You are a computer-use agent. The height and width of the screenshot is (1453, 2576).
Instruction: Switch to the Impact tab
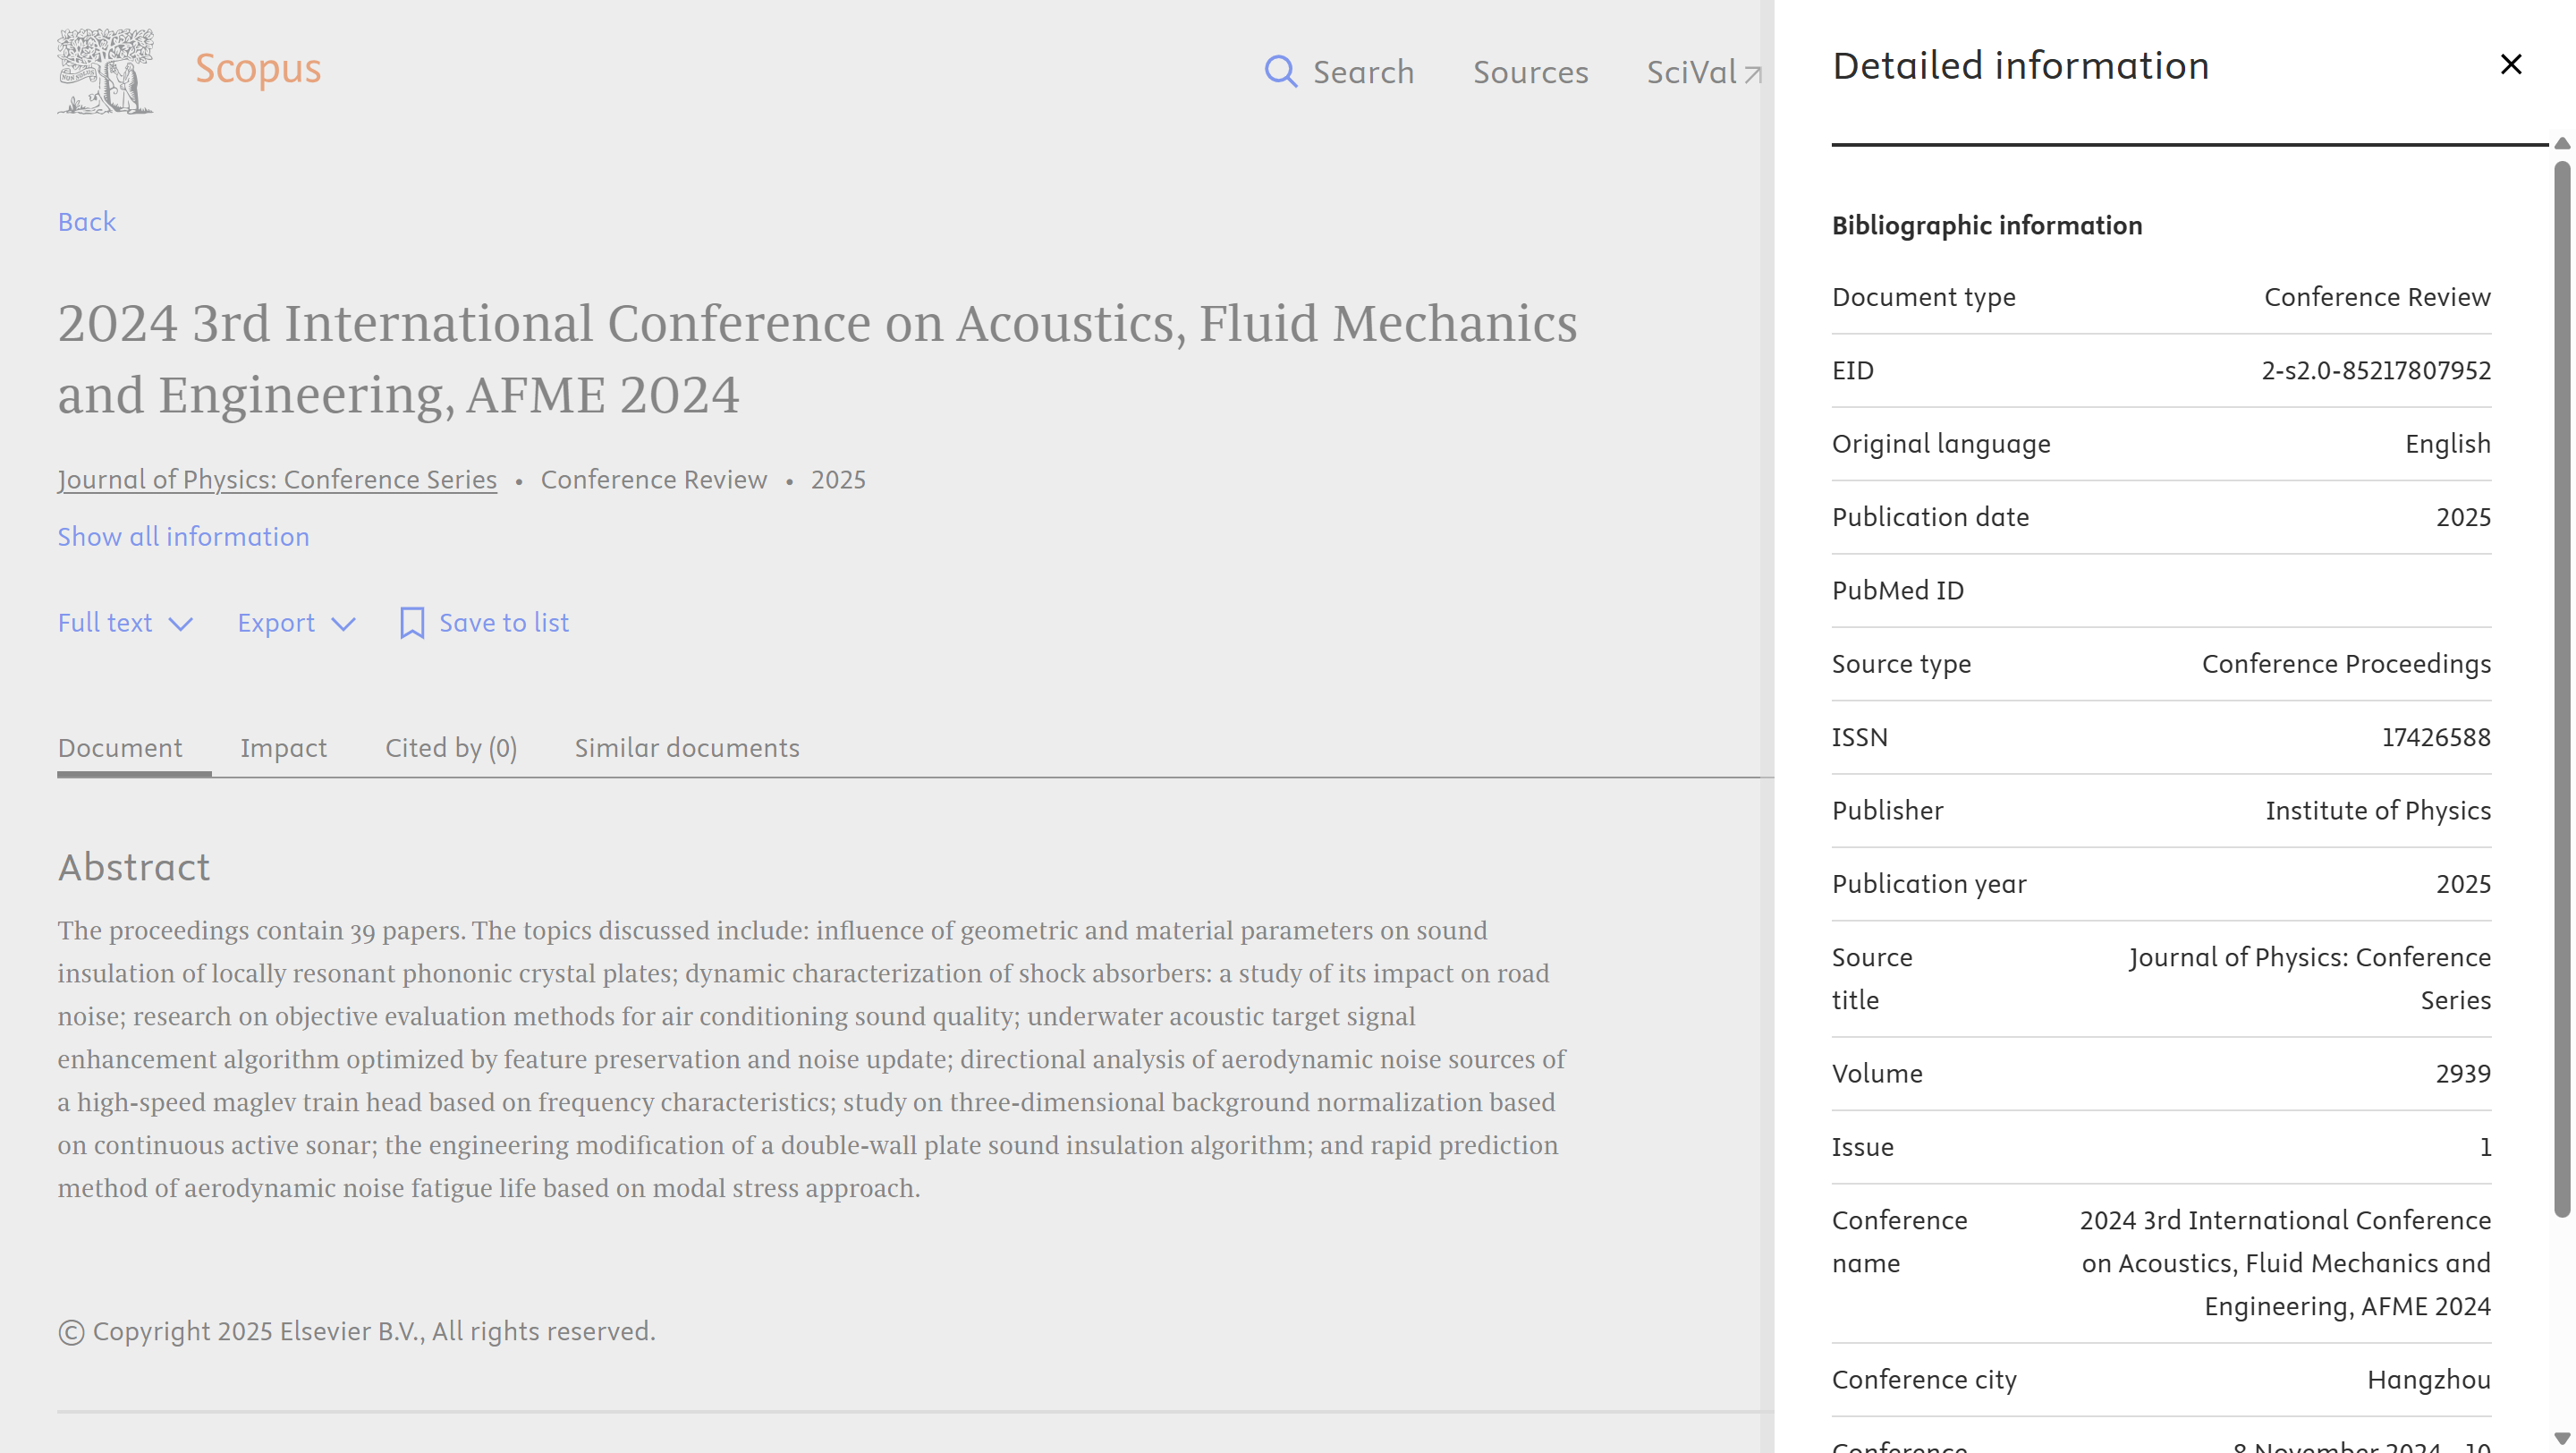(283, 748)
